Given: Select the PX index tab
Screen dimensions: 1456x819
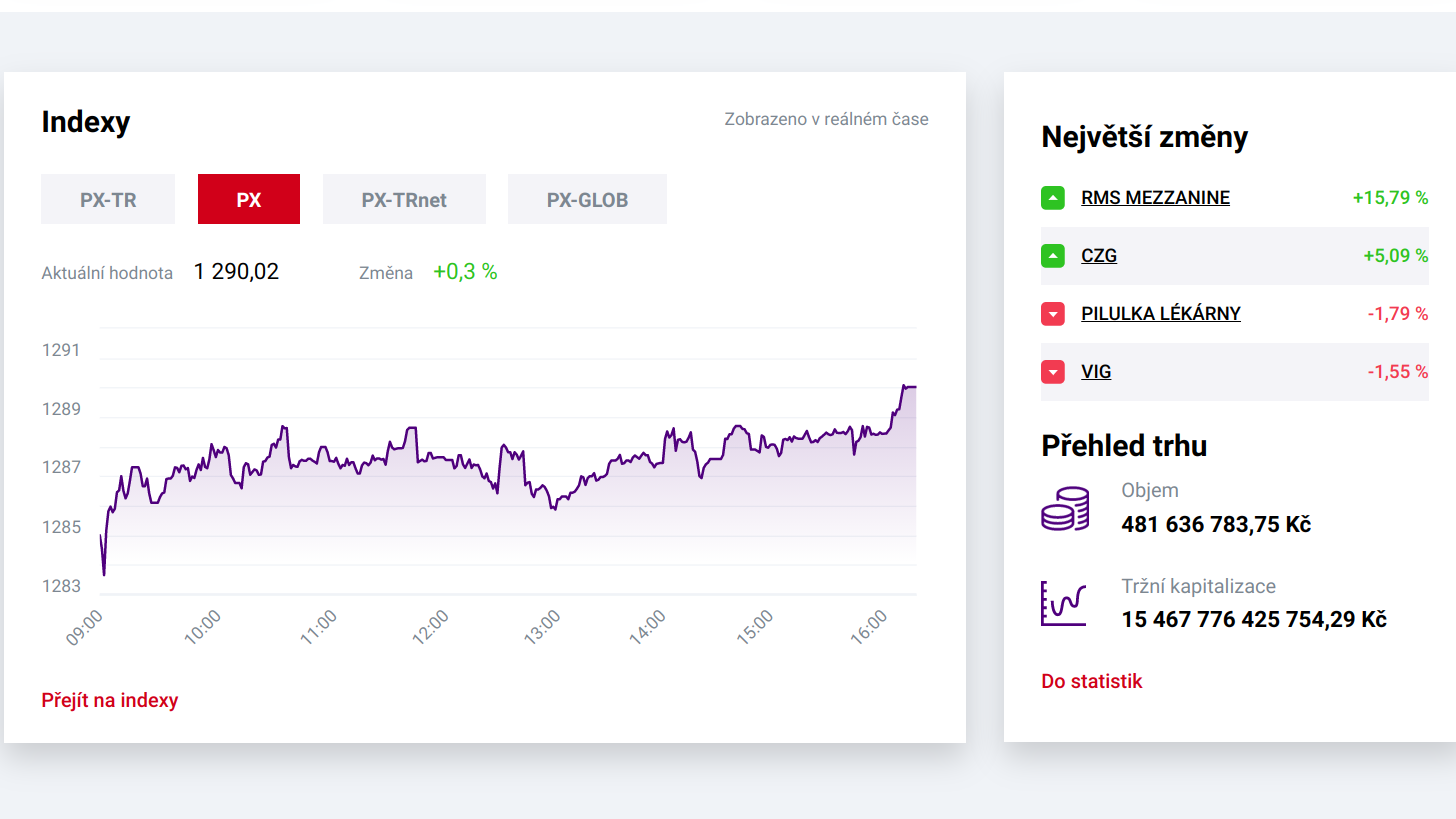Looking at the screenshot, I should click(x=249, y=199).
